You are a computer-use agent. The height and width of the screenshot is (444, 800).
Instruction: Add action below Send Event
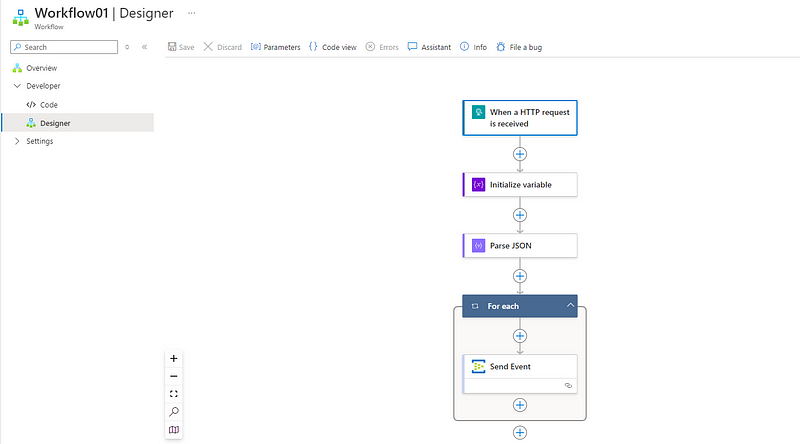520,405
